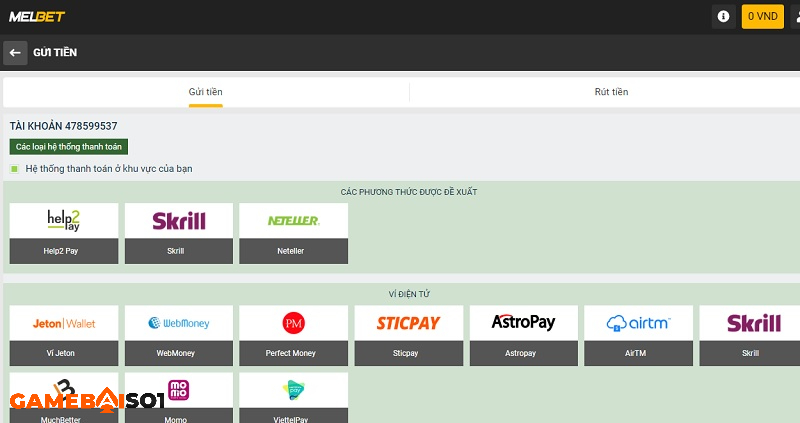Click Các loại hệ thống thanh toán button
Image resolution: width=800 pixels, height=423 pixels.
tap(69, 147)
